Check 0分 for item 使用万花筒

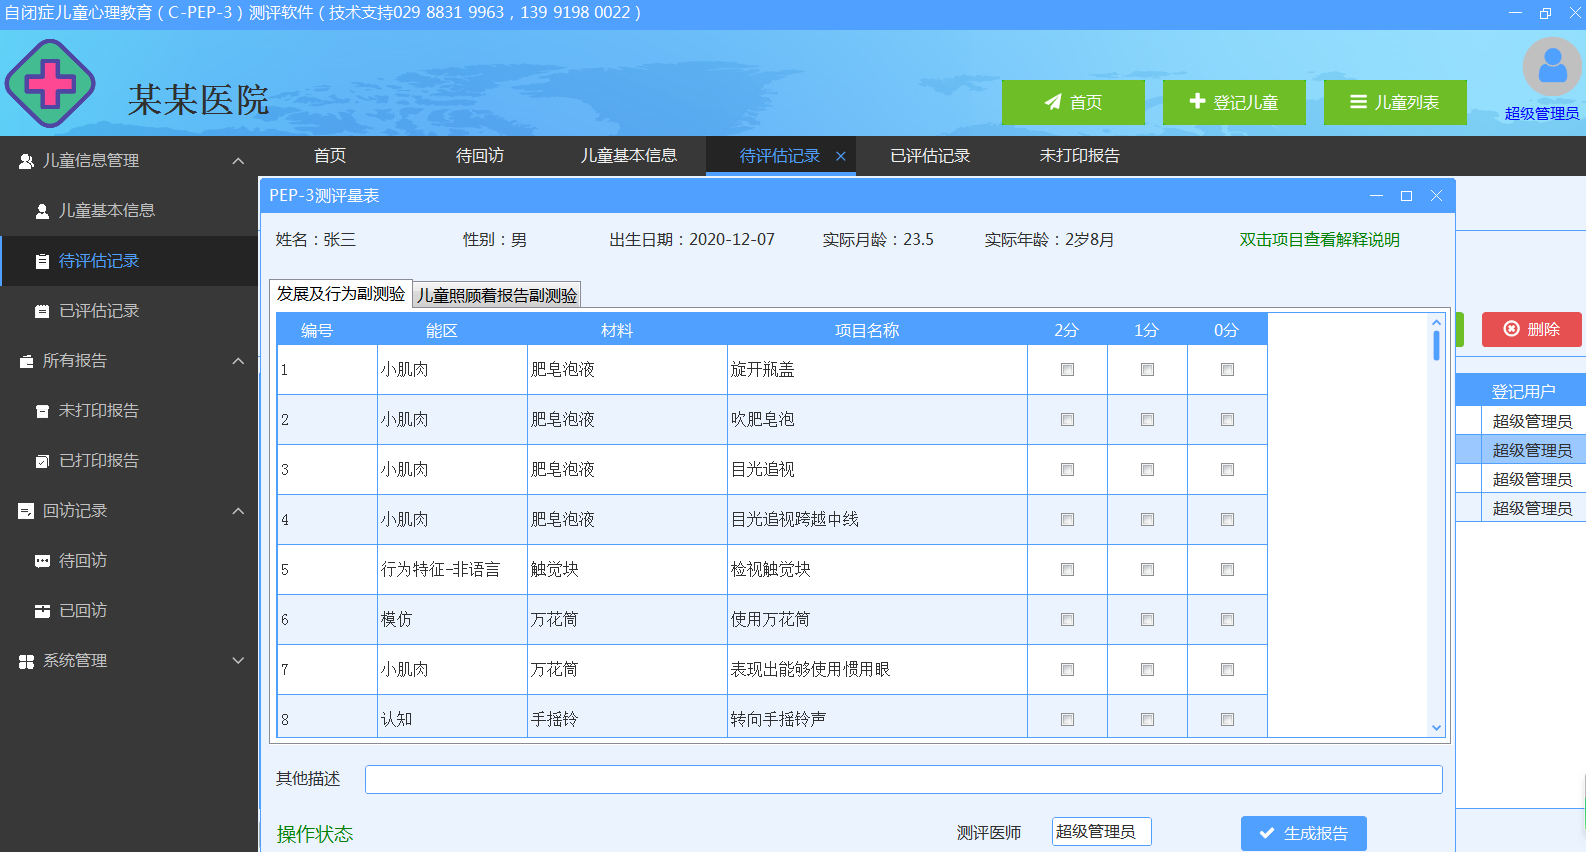coord(1227,620)
